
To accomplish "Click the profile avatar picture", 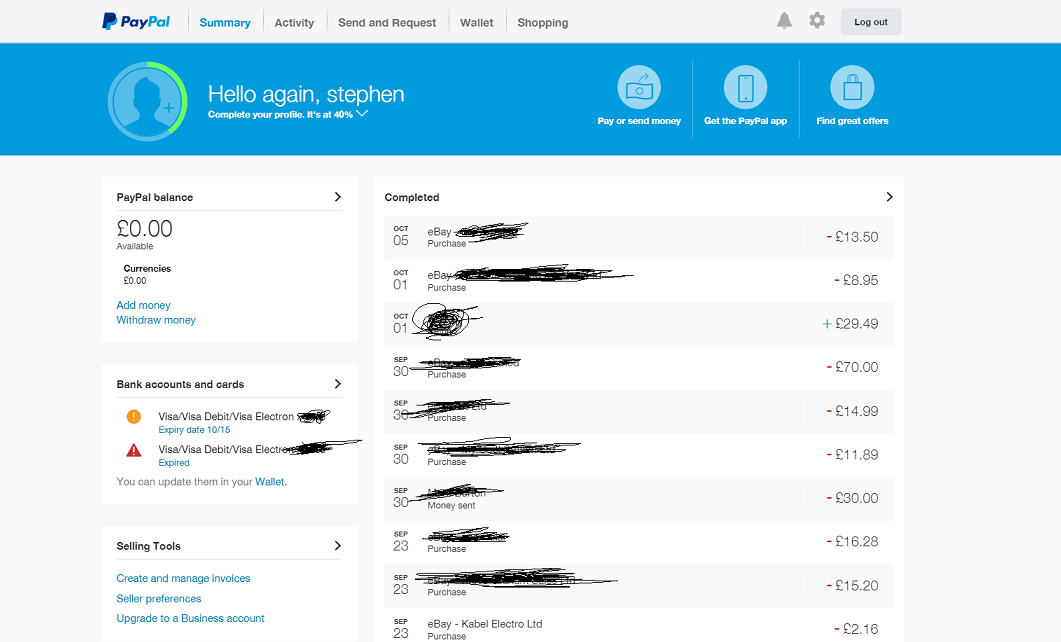I will coord(147,101).
